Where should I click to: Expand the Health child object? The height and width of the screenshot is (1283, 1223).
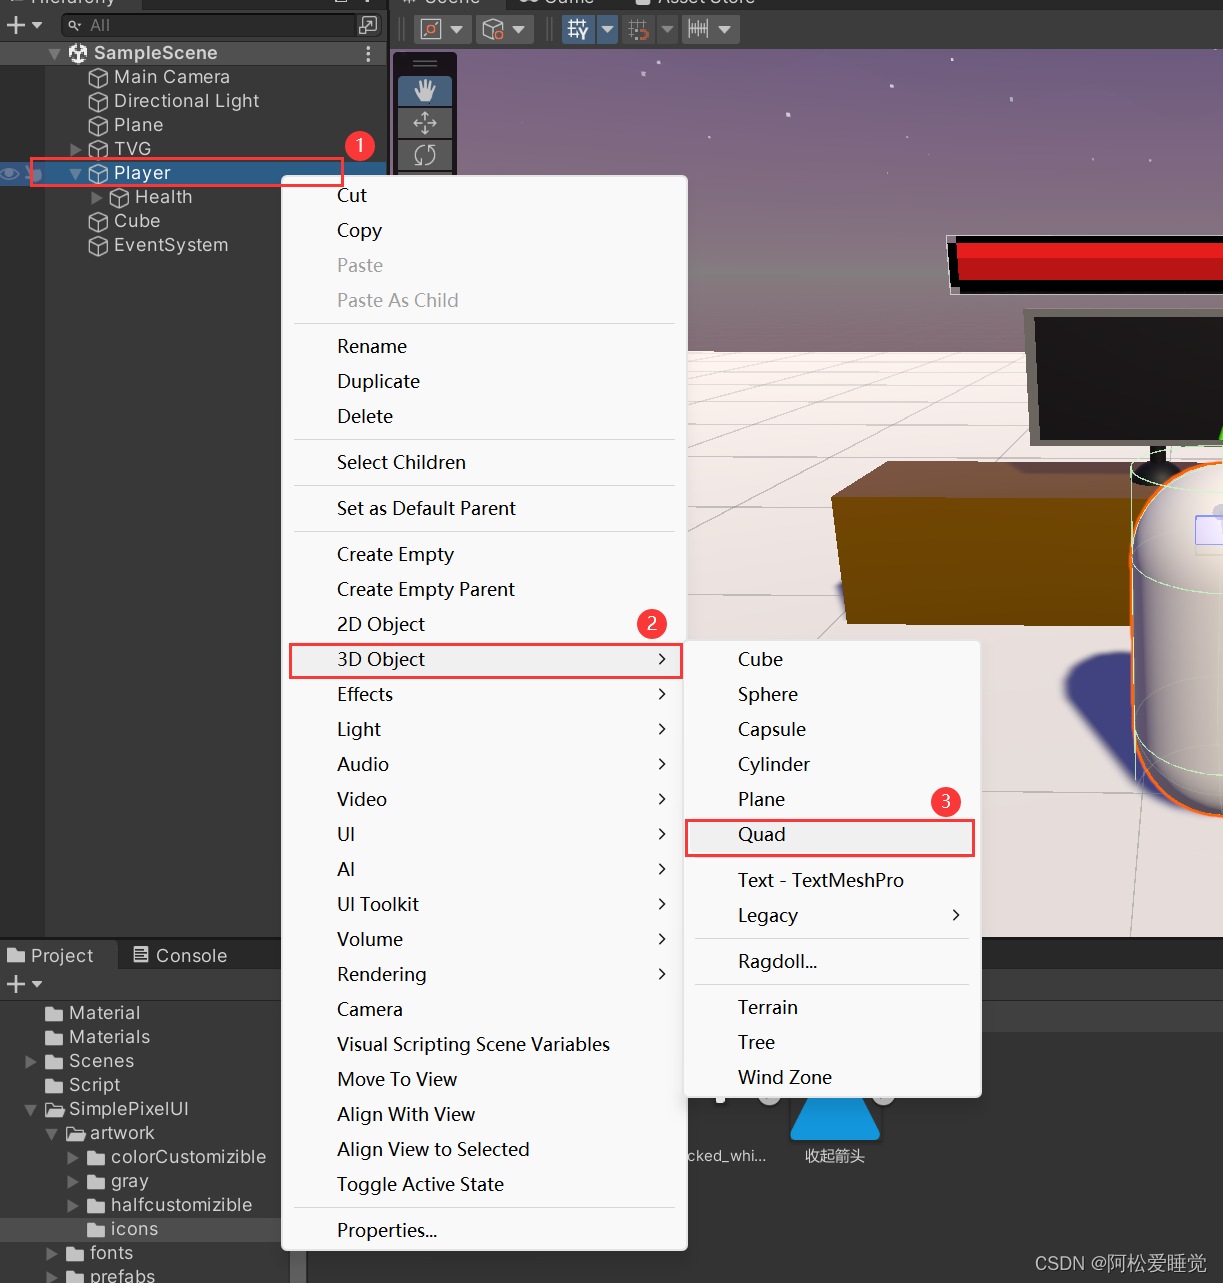pyautogui.click(x=97, y=197)
